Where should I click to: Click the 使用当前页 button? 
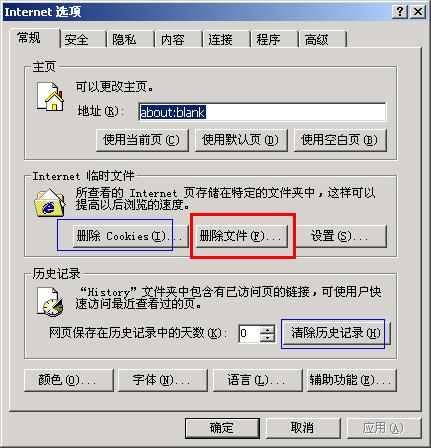142,140
